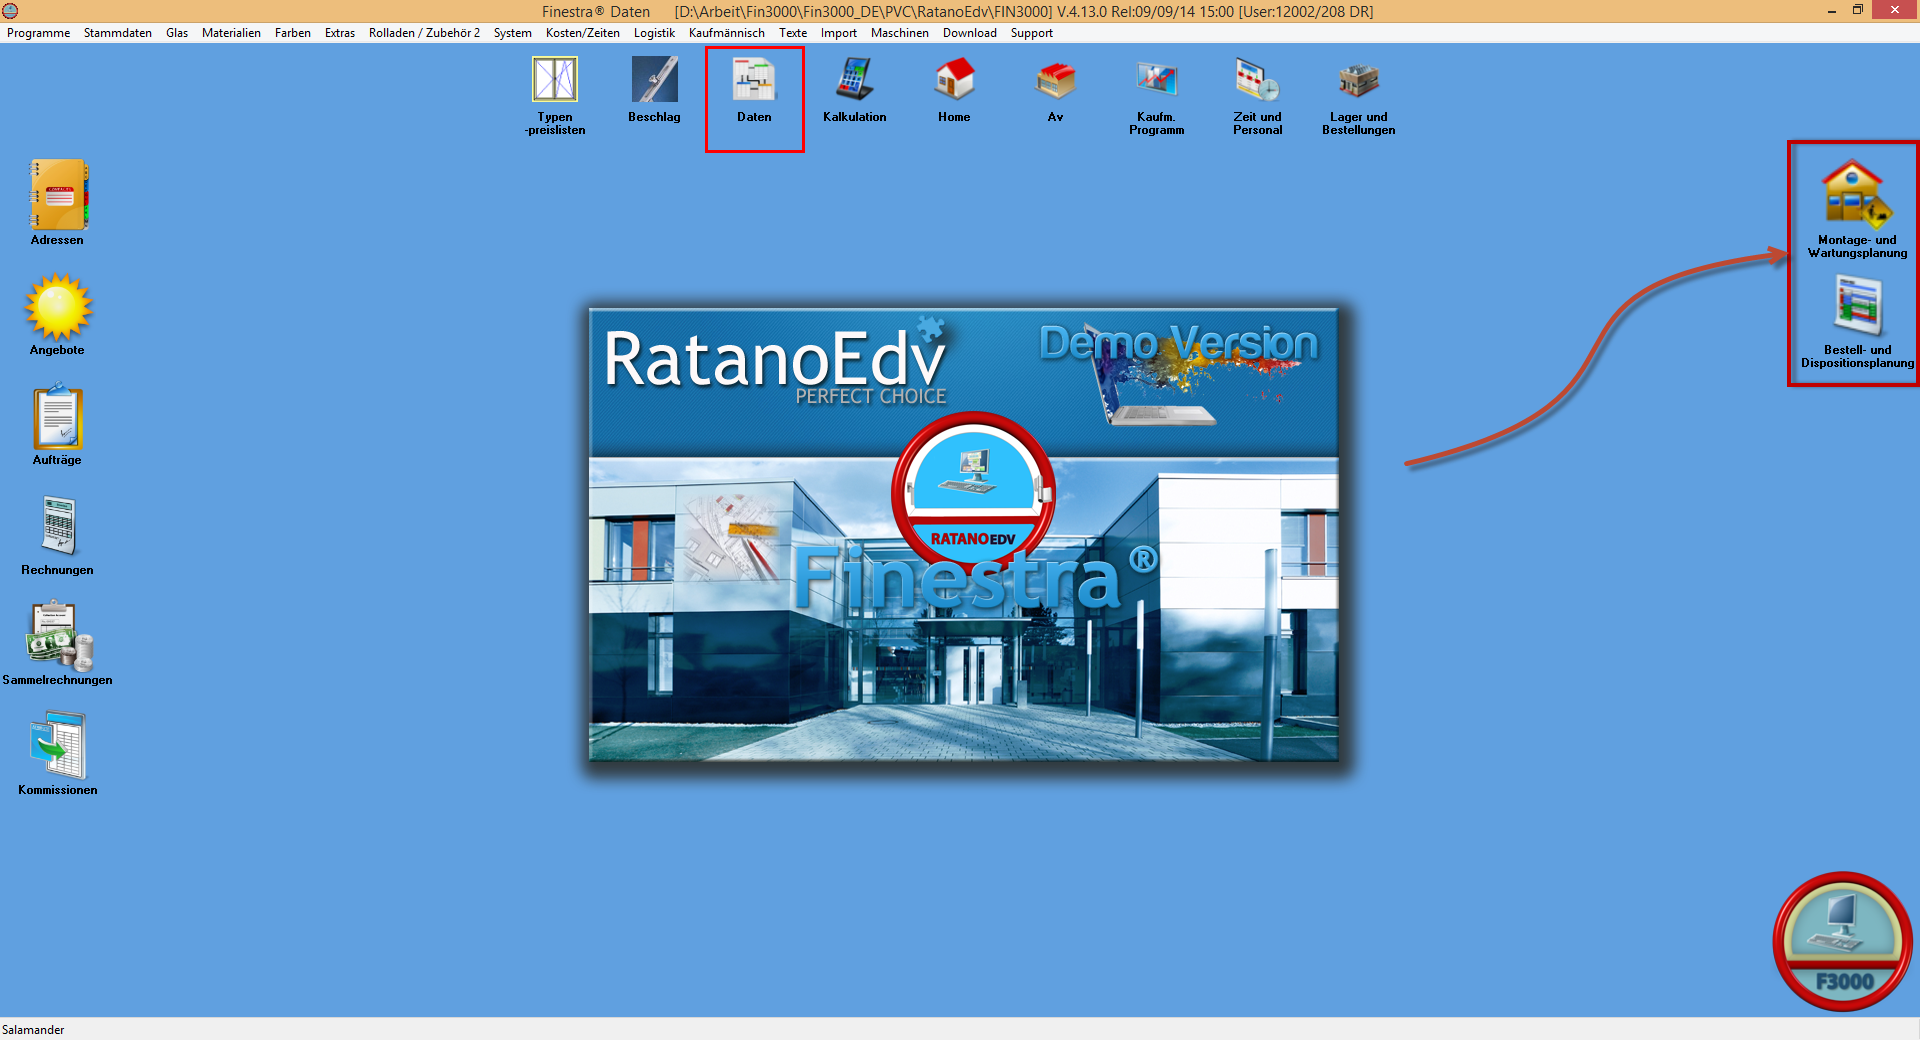Open the Daten module icon
This screenshot has width=1920, height=1040.
(754, 80)
